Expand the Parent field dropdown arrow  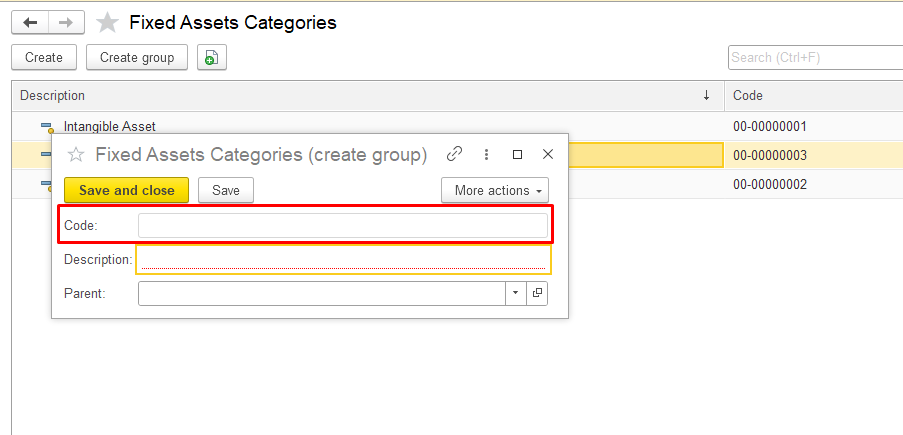pos(515,293)
